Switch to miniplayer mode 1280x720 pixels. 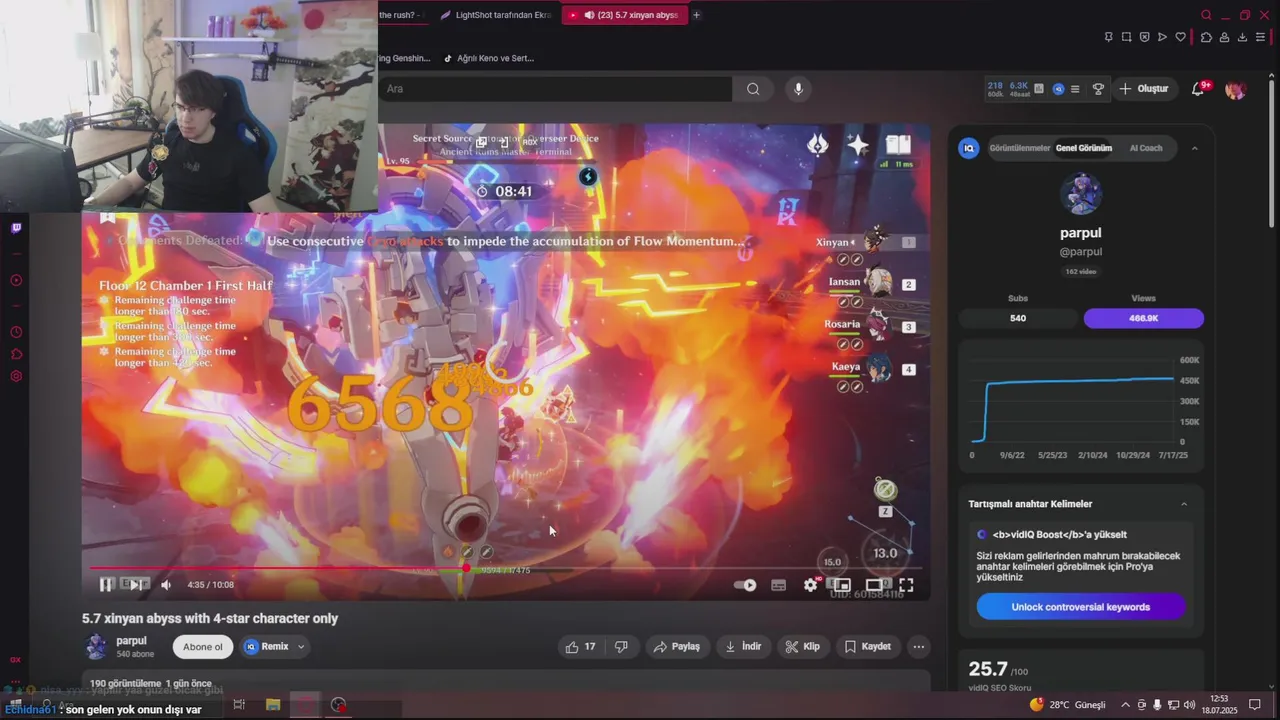pyautogui.click(x=842, y=585)
